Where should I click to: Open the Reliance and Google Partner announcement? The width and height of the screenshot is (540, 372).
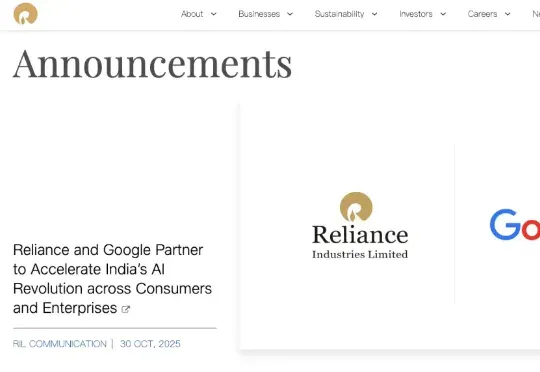(112, 279)
